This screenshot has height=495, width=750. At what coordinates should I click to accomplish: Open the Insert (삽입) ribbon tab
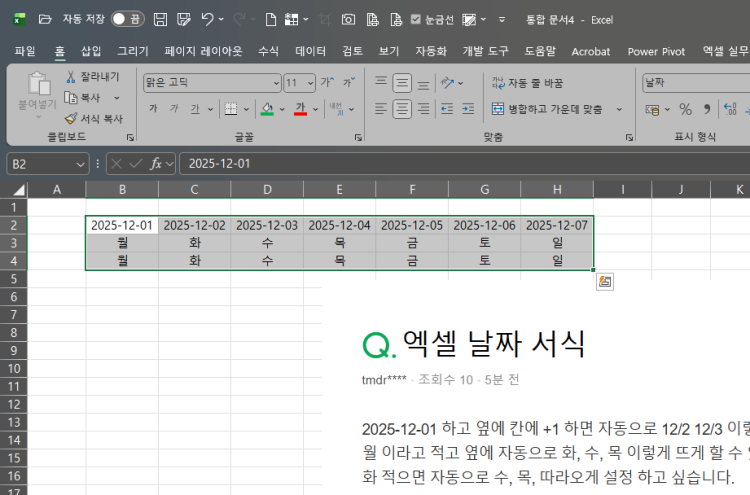click(91, 51)
